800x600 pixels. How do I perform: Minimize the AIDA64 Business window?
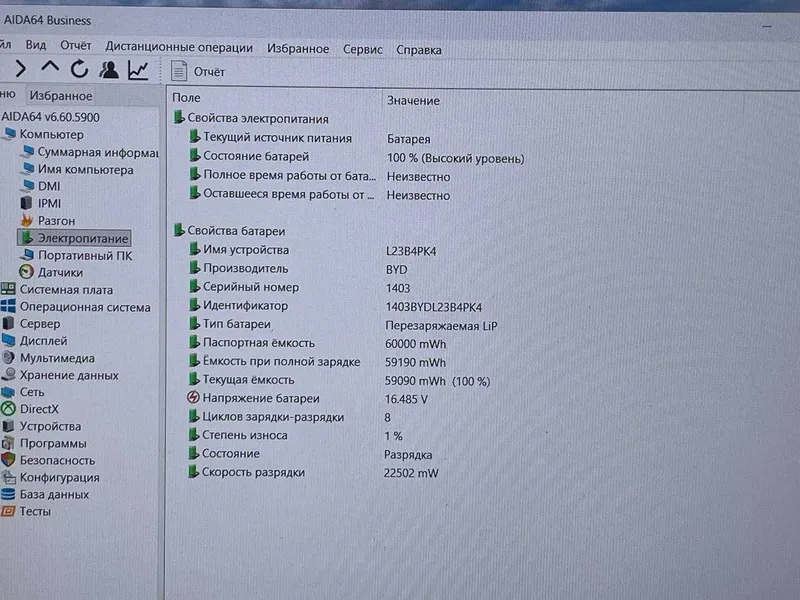click(767, 27)
